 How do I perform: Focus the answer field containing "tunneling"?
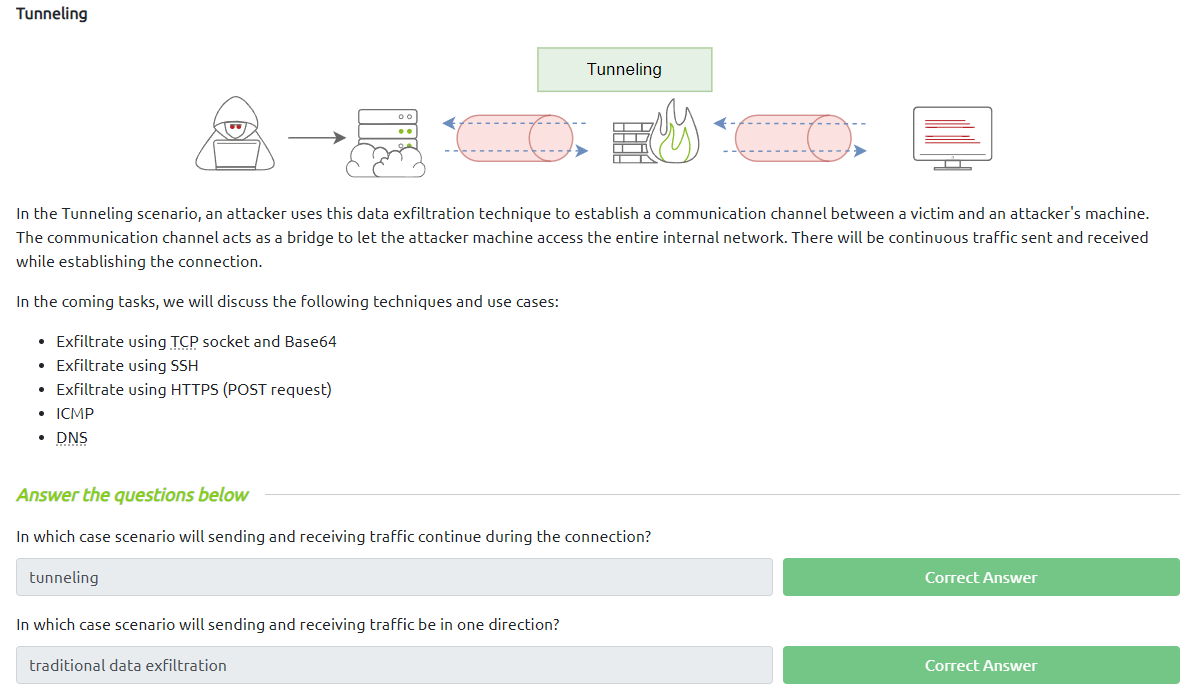tap(394, 577)
